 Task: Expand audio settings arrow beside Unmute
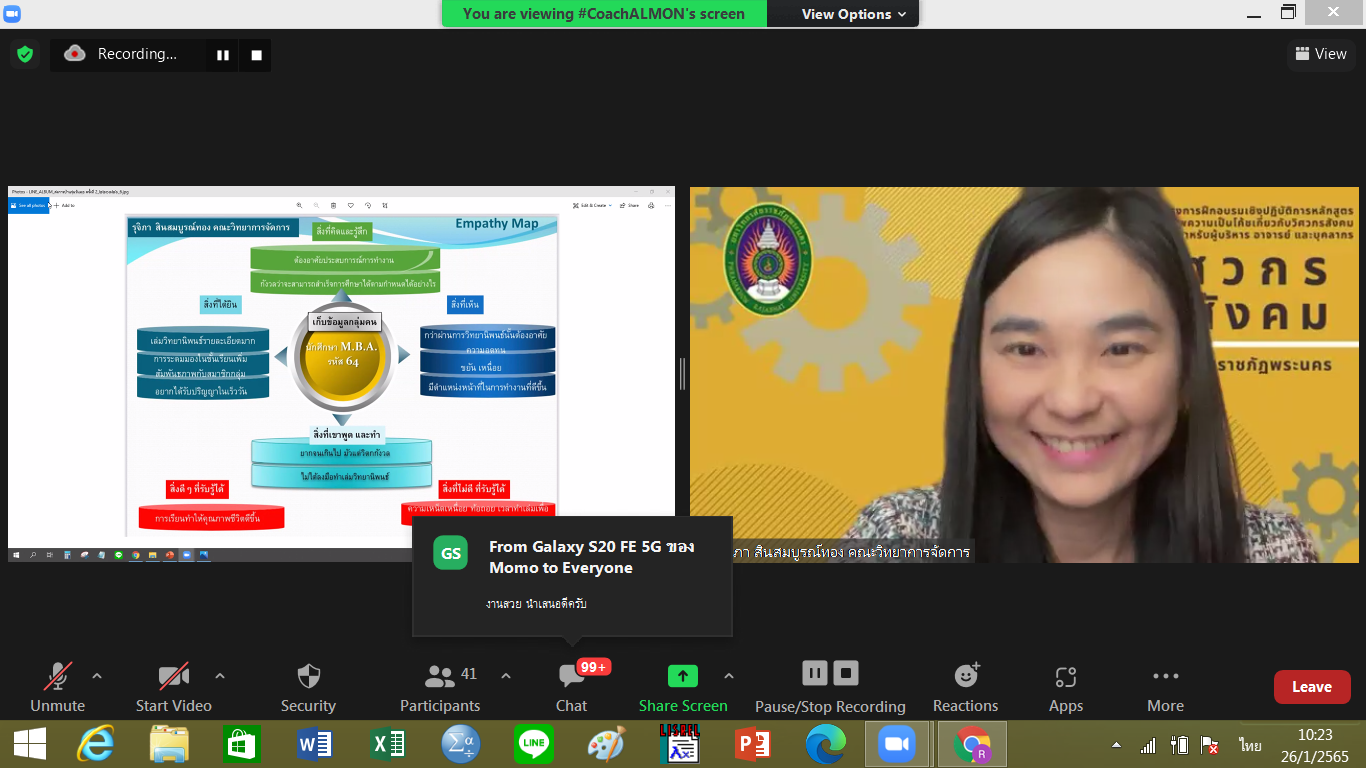97,676
